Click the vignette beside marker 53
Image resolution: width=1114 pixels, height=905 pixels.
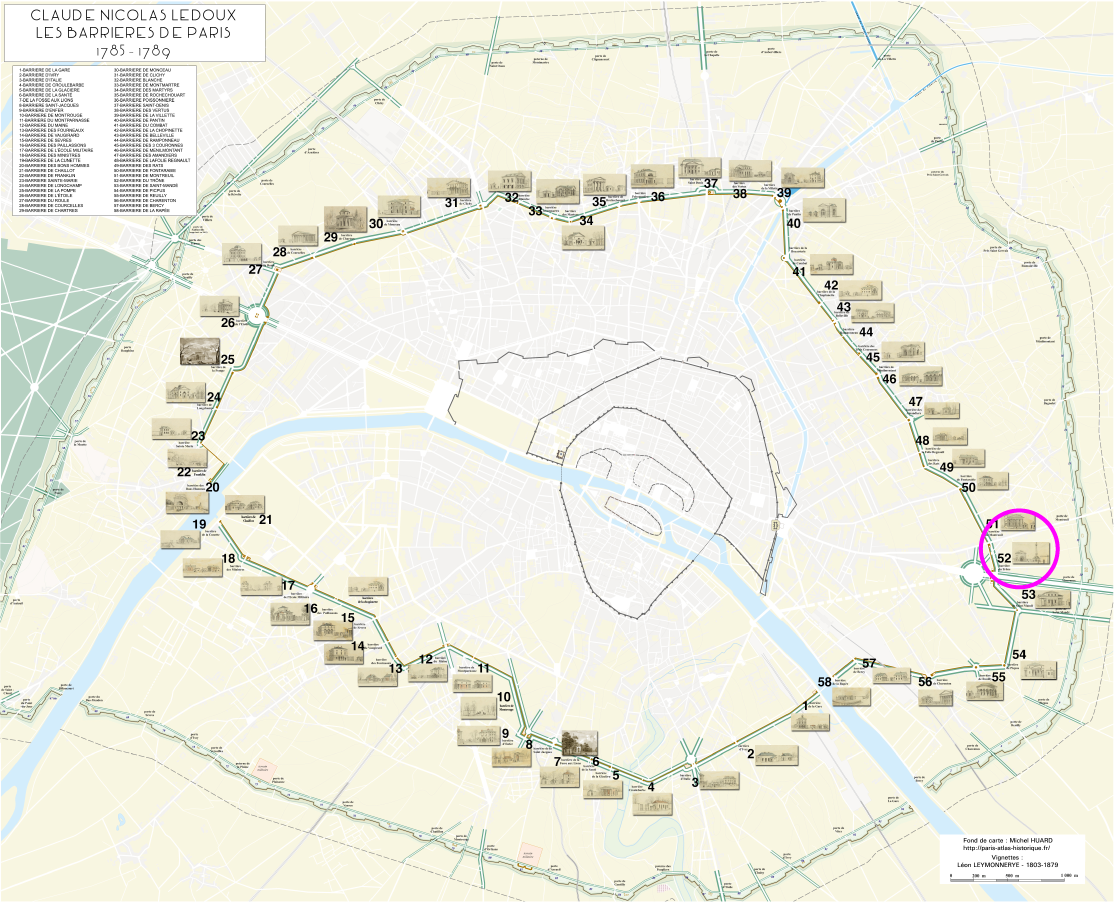pos(1052,600)
